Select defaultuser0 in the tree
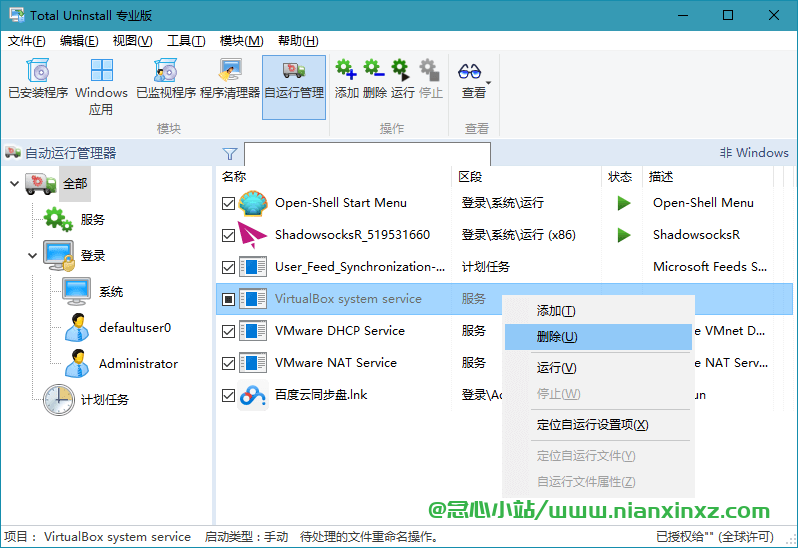This screenshot has width=798, height=548. click(135, 328)
